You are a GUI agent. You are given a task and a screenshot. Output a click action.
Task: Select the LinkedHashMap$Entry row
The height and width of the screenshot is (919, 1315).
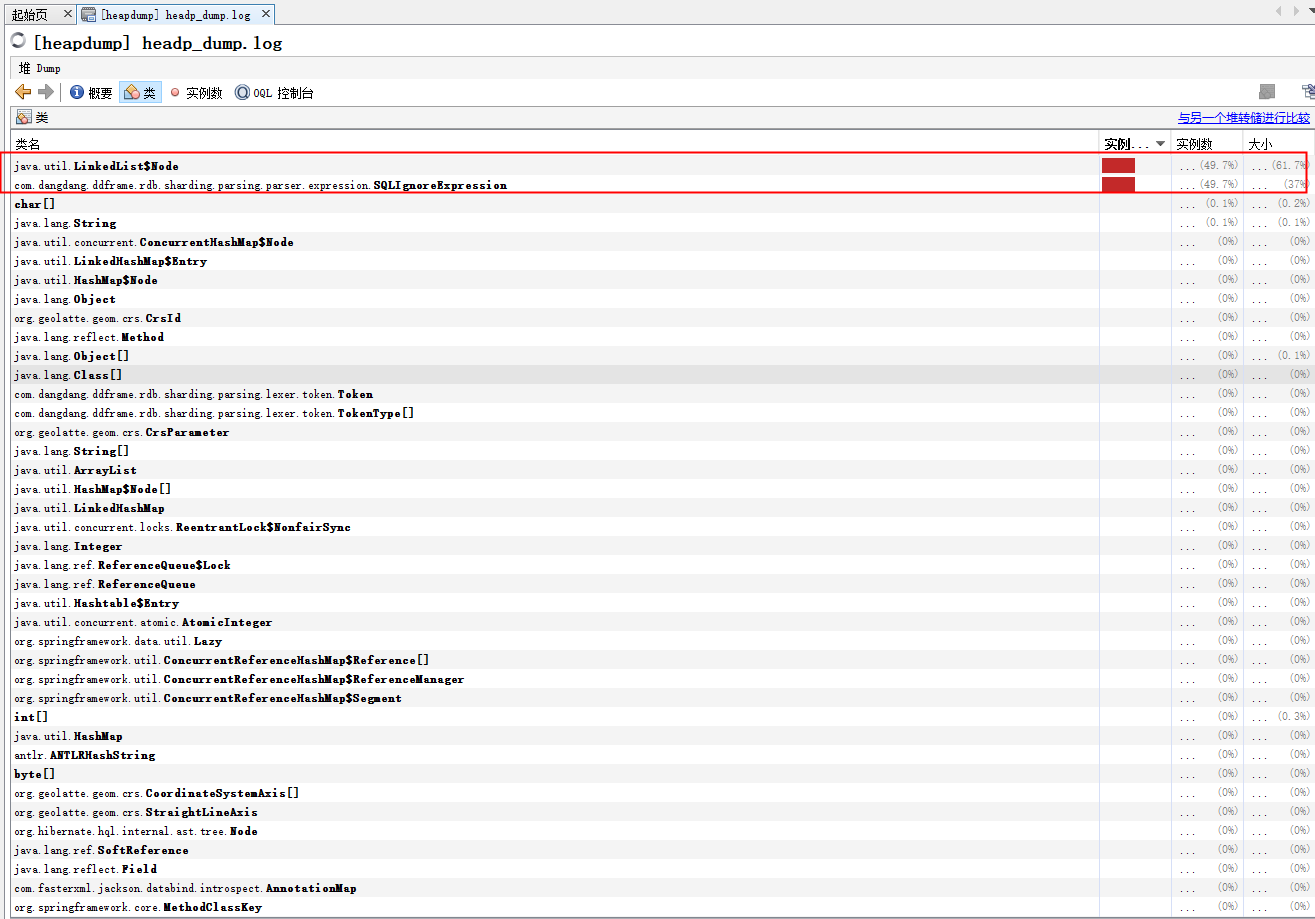660,261
